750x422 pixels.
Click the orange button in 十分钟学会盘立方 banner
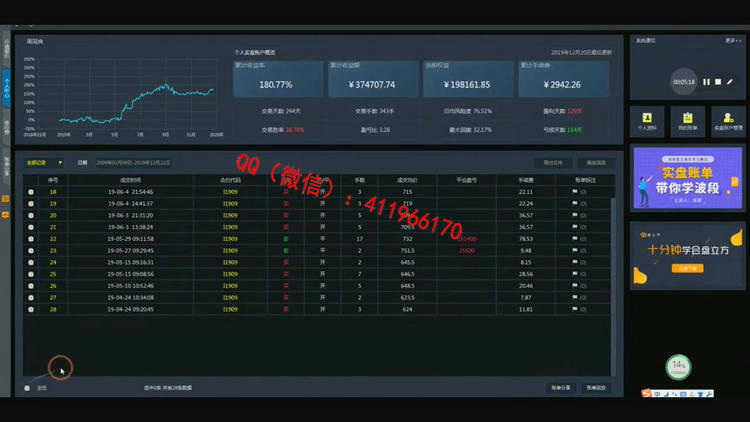(x=687, y=268)
